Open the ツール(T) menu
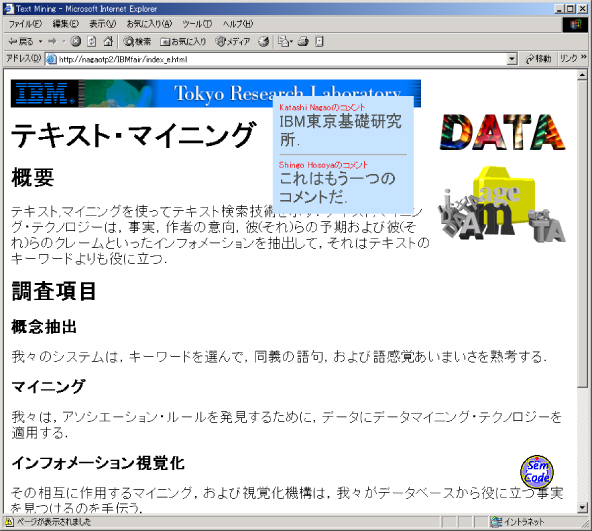Viewport: 592px width, 531px height. click(x=197, y=24)
